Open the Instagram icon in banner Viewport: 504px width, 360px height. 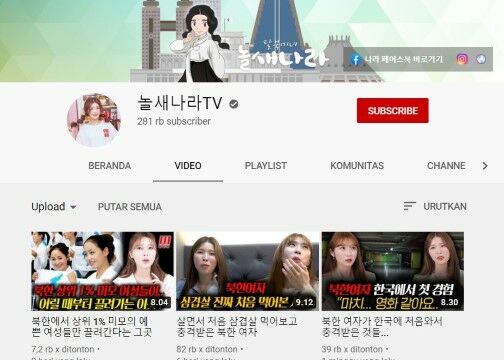click(462, 59)
